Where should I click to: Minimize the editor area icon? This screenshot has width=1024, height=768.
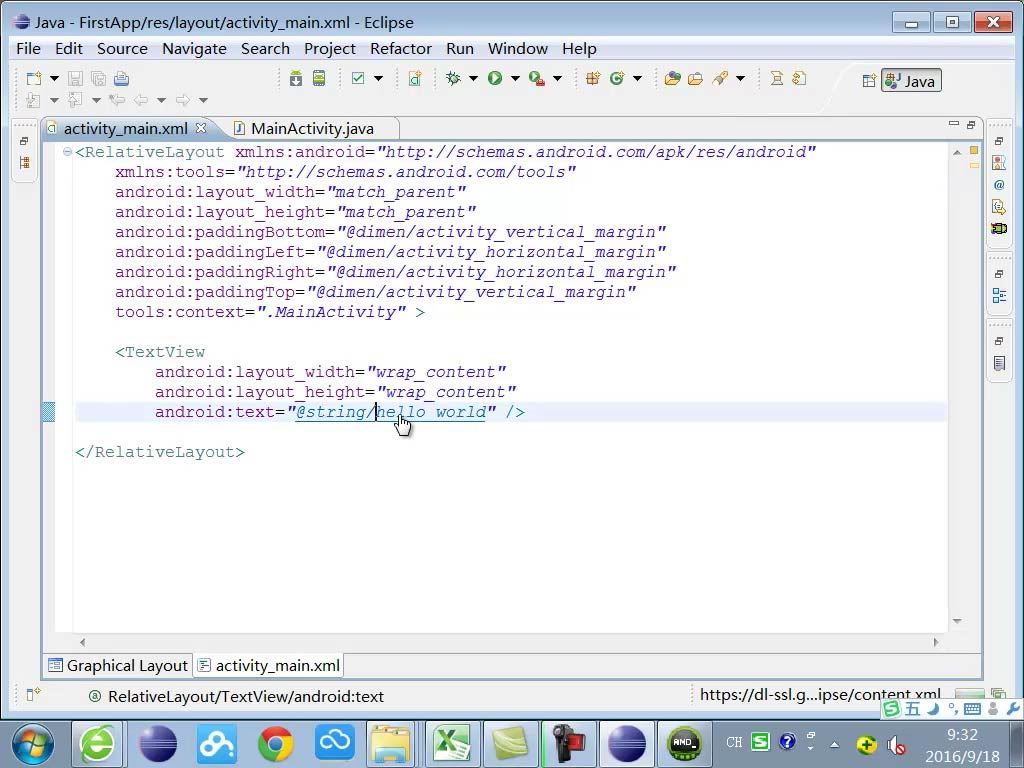tap(953, 123)
